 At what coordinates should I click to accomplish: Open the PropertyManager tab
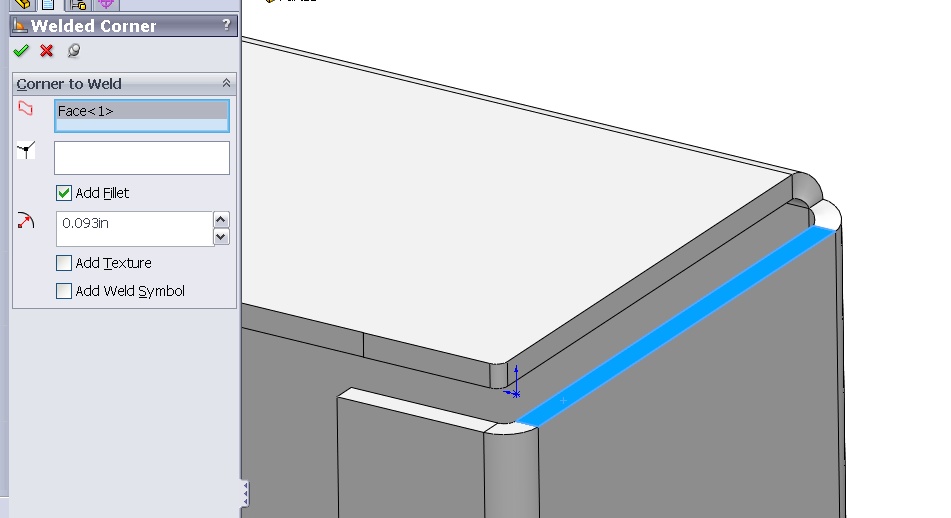(49, 5)
